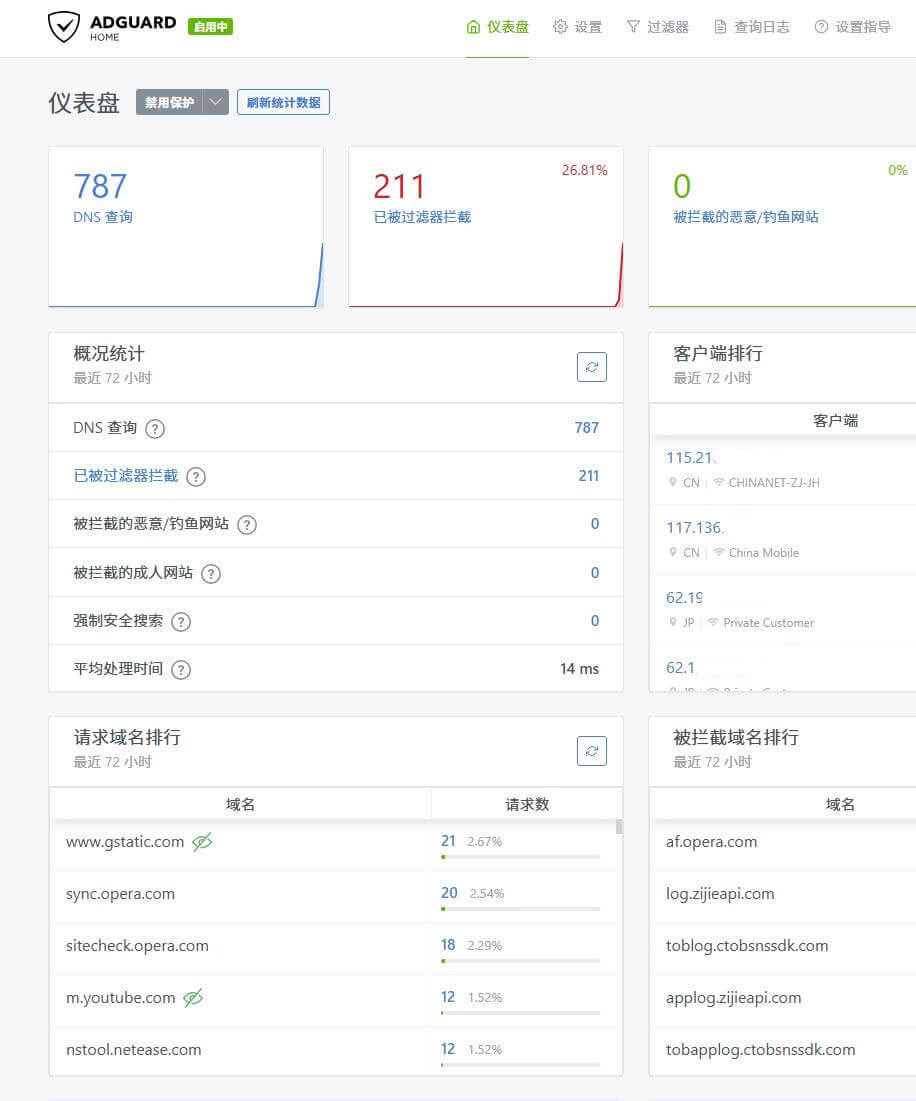
Task: Click 已被过滤器拦截 link in 概况统计
Action: tap(126, 476)
